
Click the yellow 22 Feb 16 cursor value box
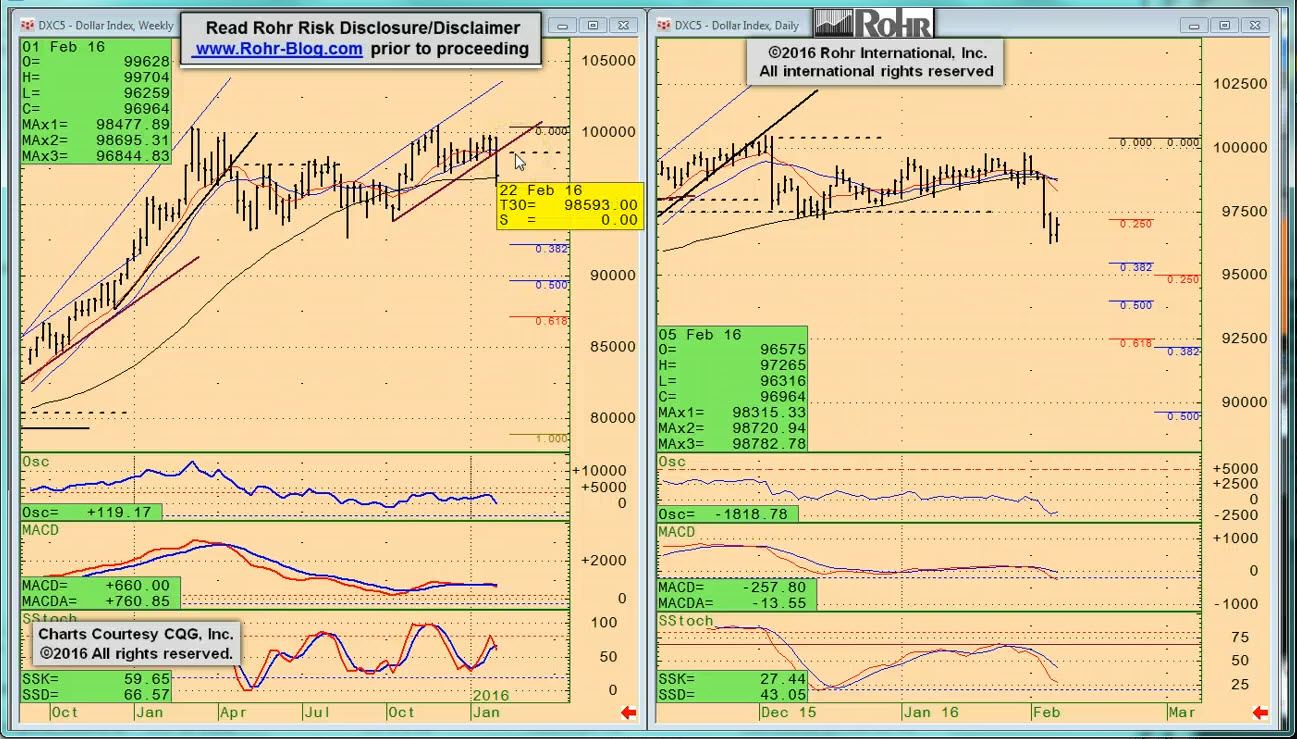[x=570, y=205]
